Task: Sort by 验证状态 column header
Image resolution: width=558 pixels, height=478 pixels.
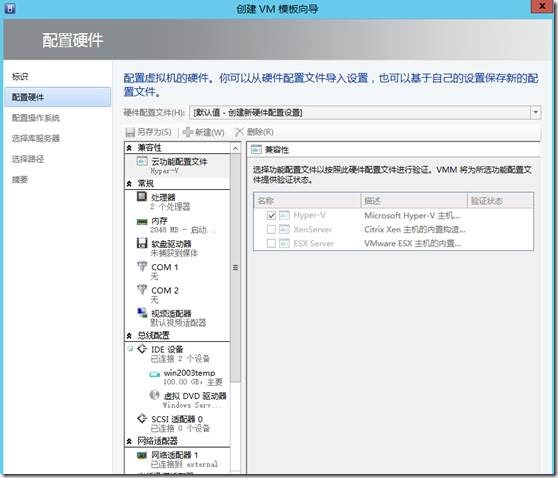Action: point(500,201)
